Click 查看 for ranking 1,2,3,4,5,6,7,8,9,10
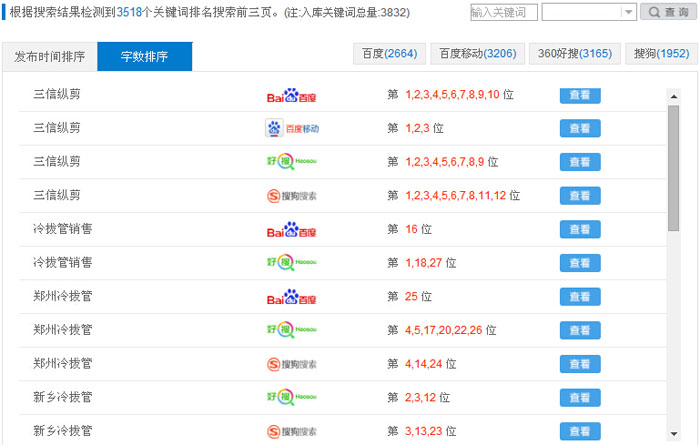The width and height of the screenshot is (700, 445). [580, 95]
